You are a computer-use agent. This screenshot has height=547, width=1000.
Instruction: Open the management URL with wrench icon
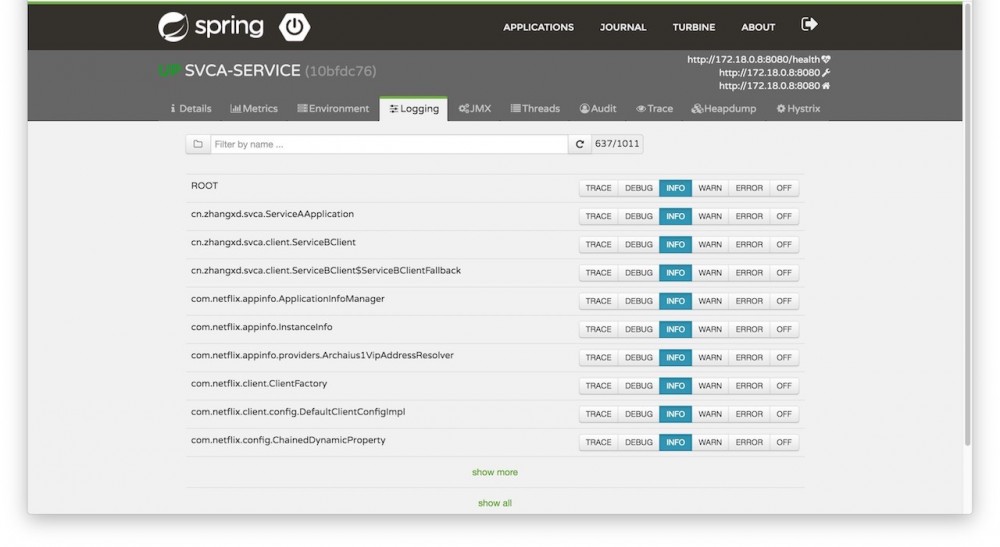click(774, 73)
